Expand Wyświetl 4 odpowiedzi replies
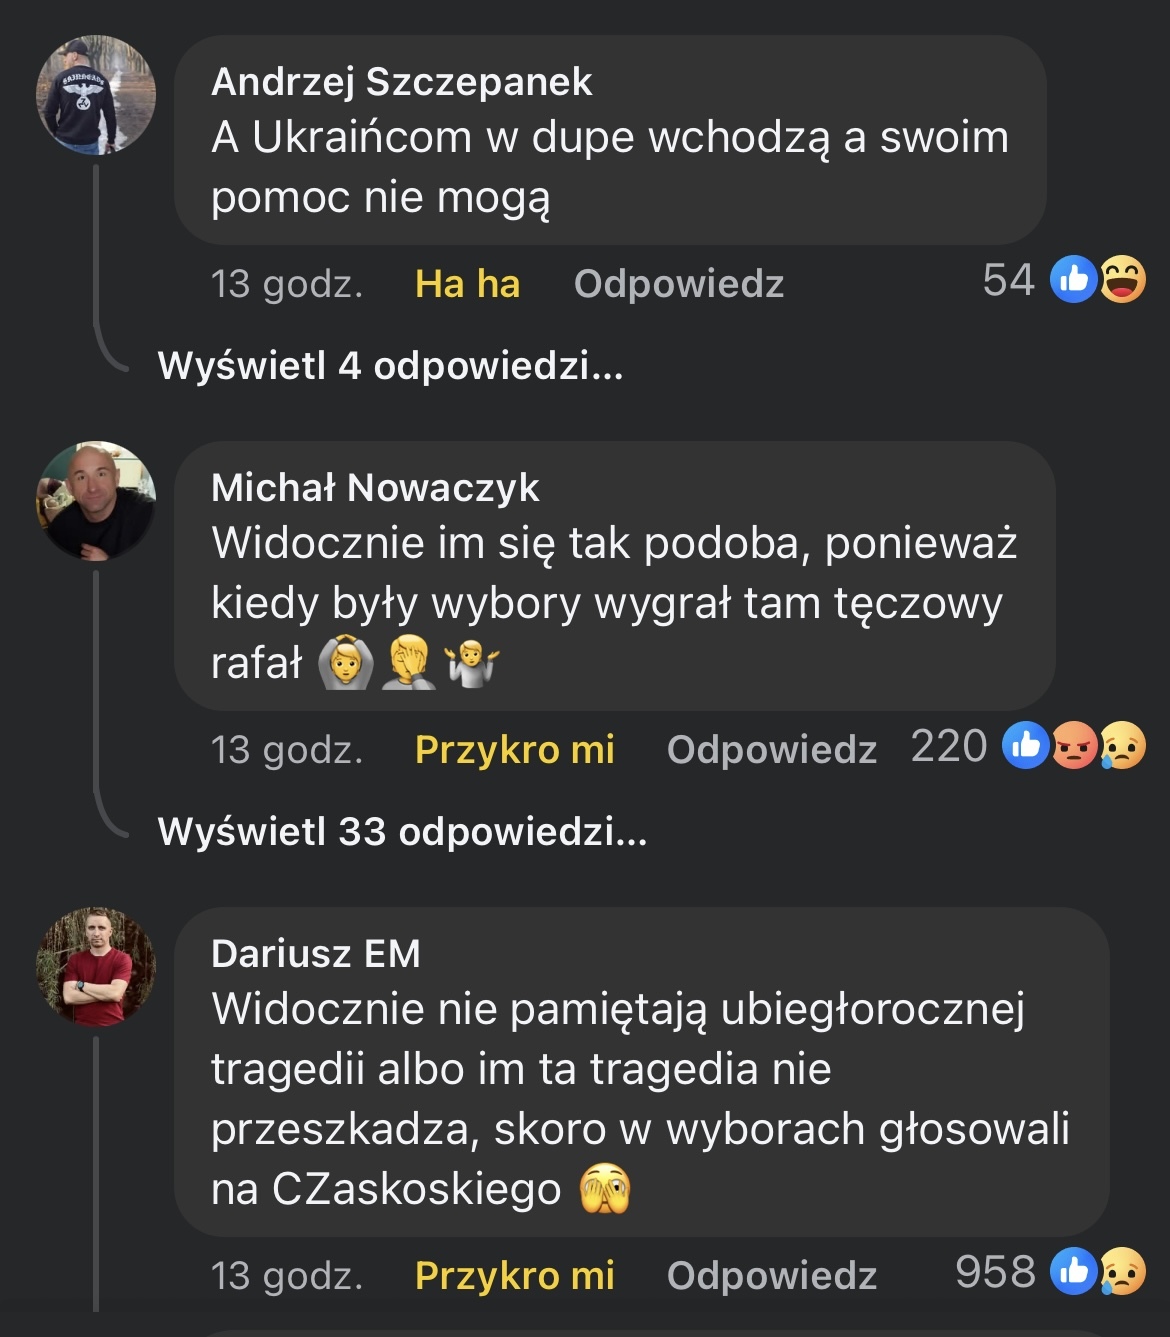Viewport: 1170px width, 1337px height. tap(390, 366)
